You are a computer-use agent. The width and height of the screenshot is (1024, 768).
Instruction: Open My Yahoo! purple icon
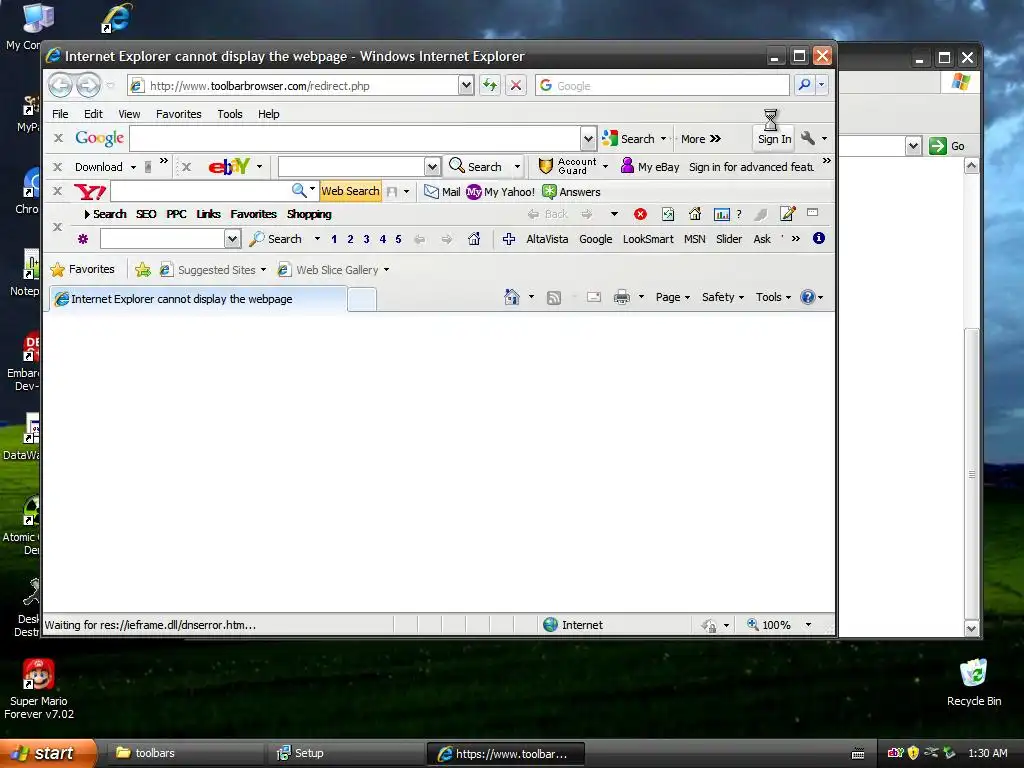click(473, 191)
